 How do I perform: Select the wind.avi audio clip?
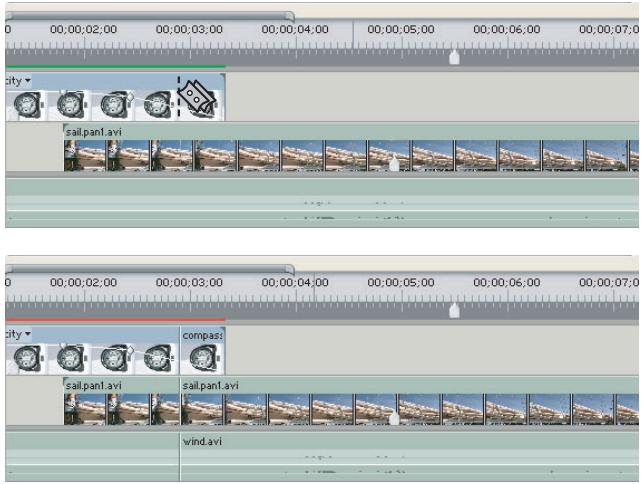click(x=409, y=457)
